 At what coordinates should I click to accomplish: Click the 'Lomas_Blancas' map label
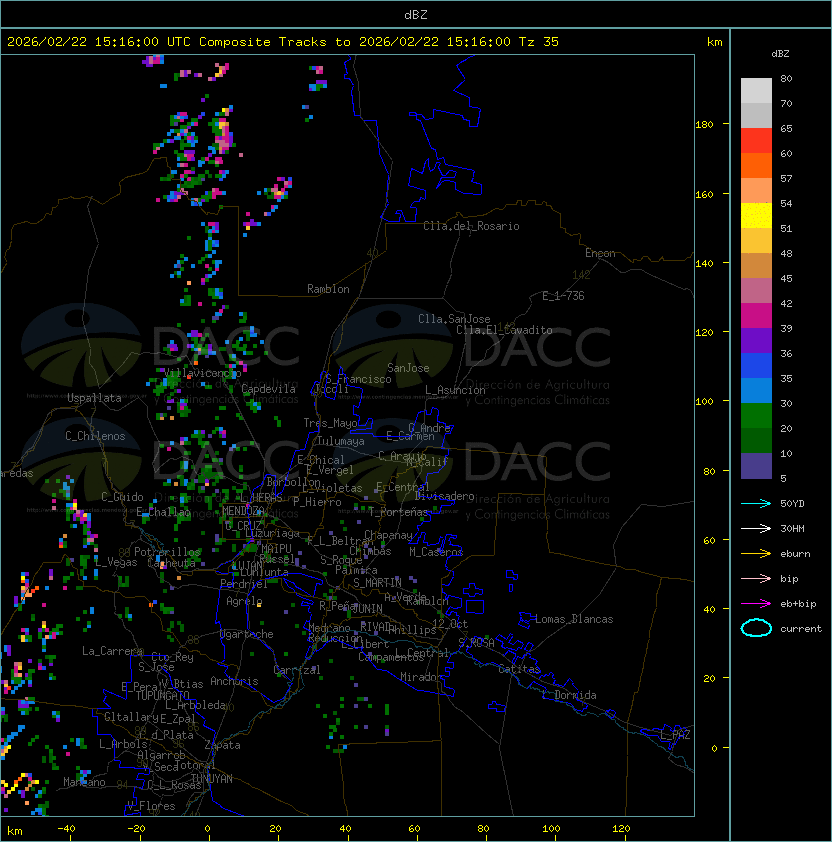click(x=574, y=619)
